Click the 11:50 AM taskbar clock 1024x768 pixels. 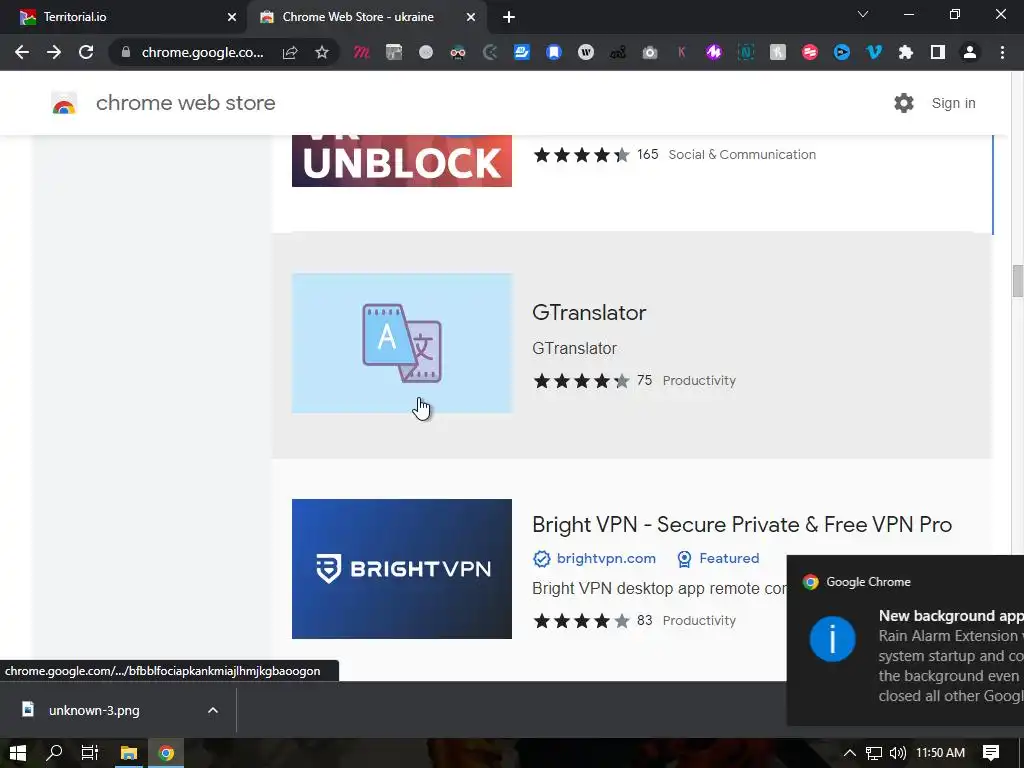coord(940,753)
